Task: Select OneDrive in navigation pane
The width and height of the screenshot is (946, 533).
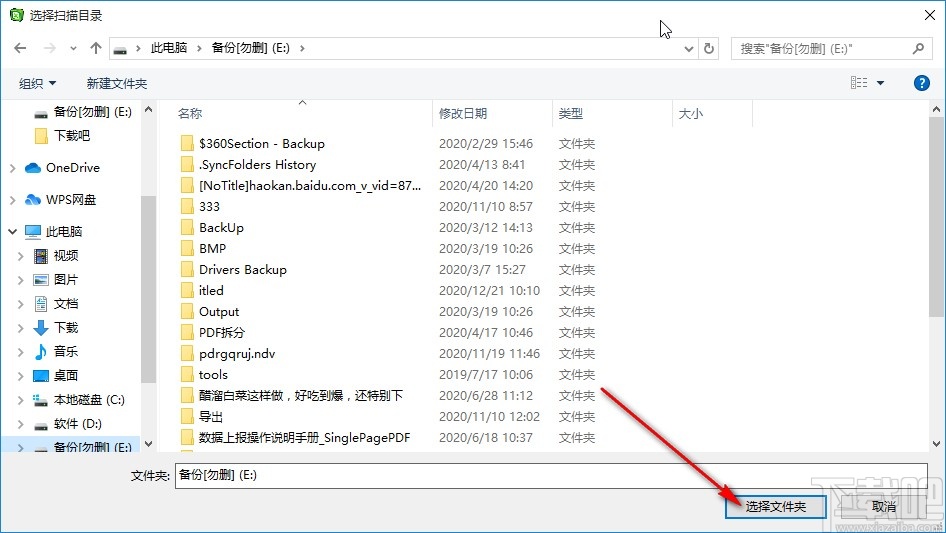Action: pos(72,168)
